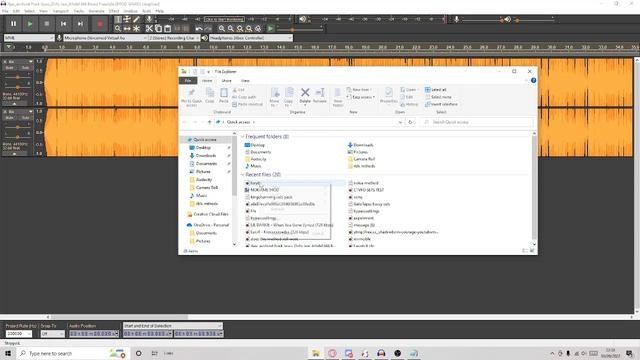Click the Play-at-speed green button
Viewport: 640px width, 360px height.
[x=270, y=29]
